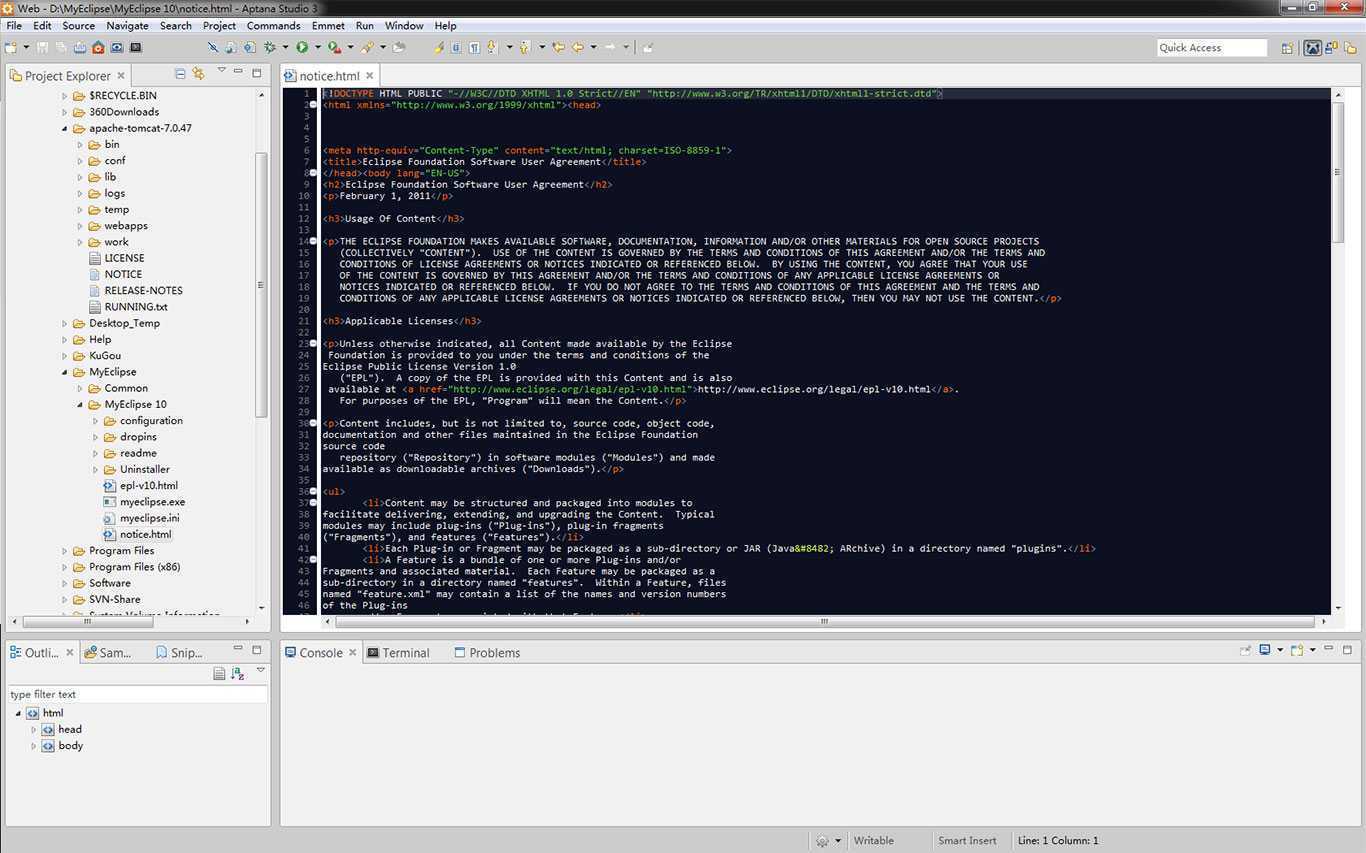
Task: Switch to the Terminal tab
Action: (397, 653)
